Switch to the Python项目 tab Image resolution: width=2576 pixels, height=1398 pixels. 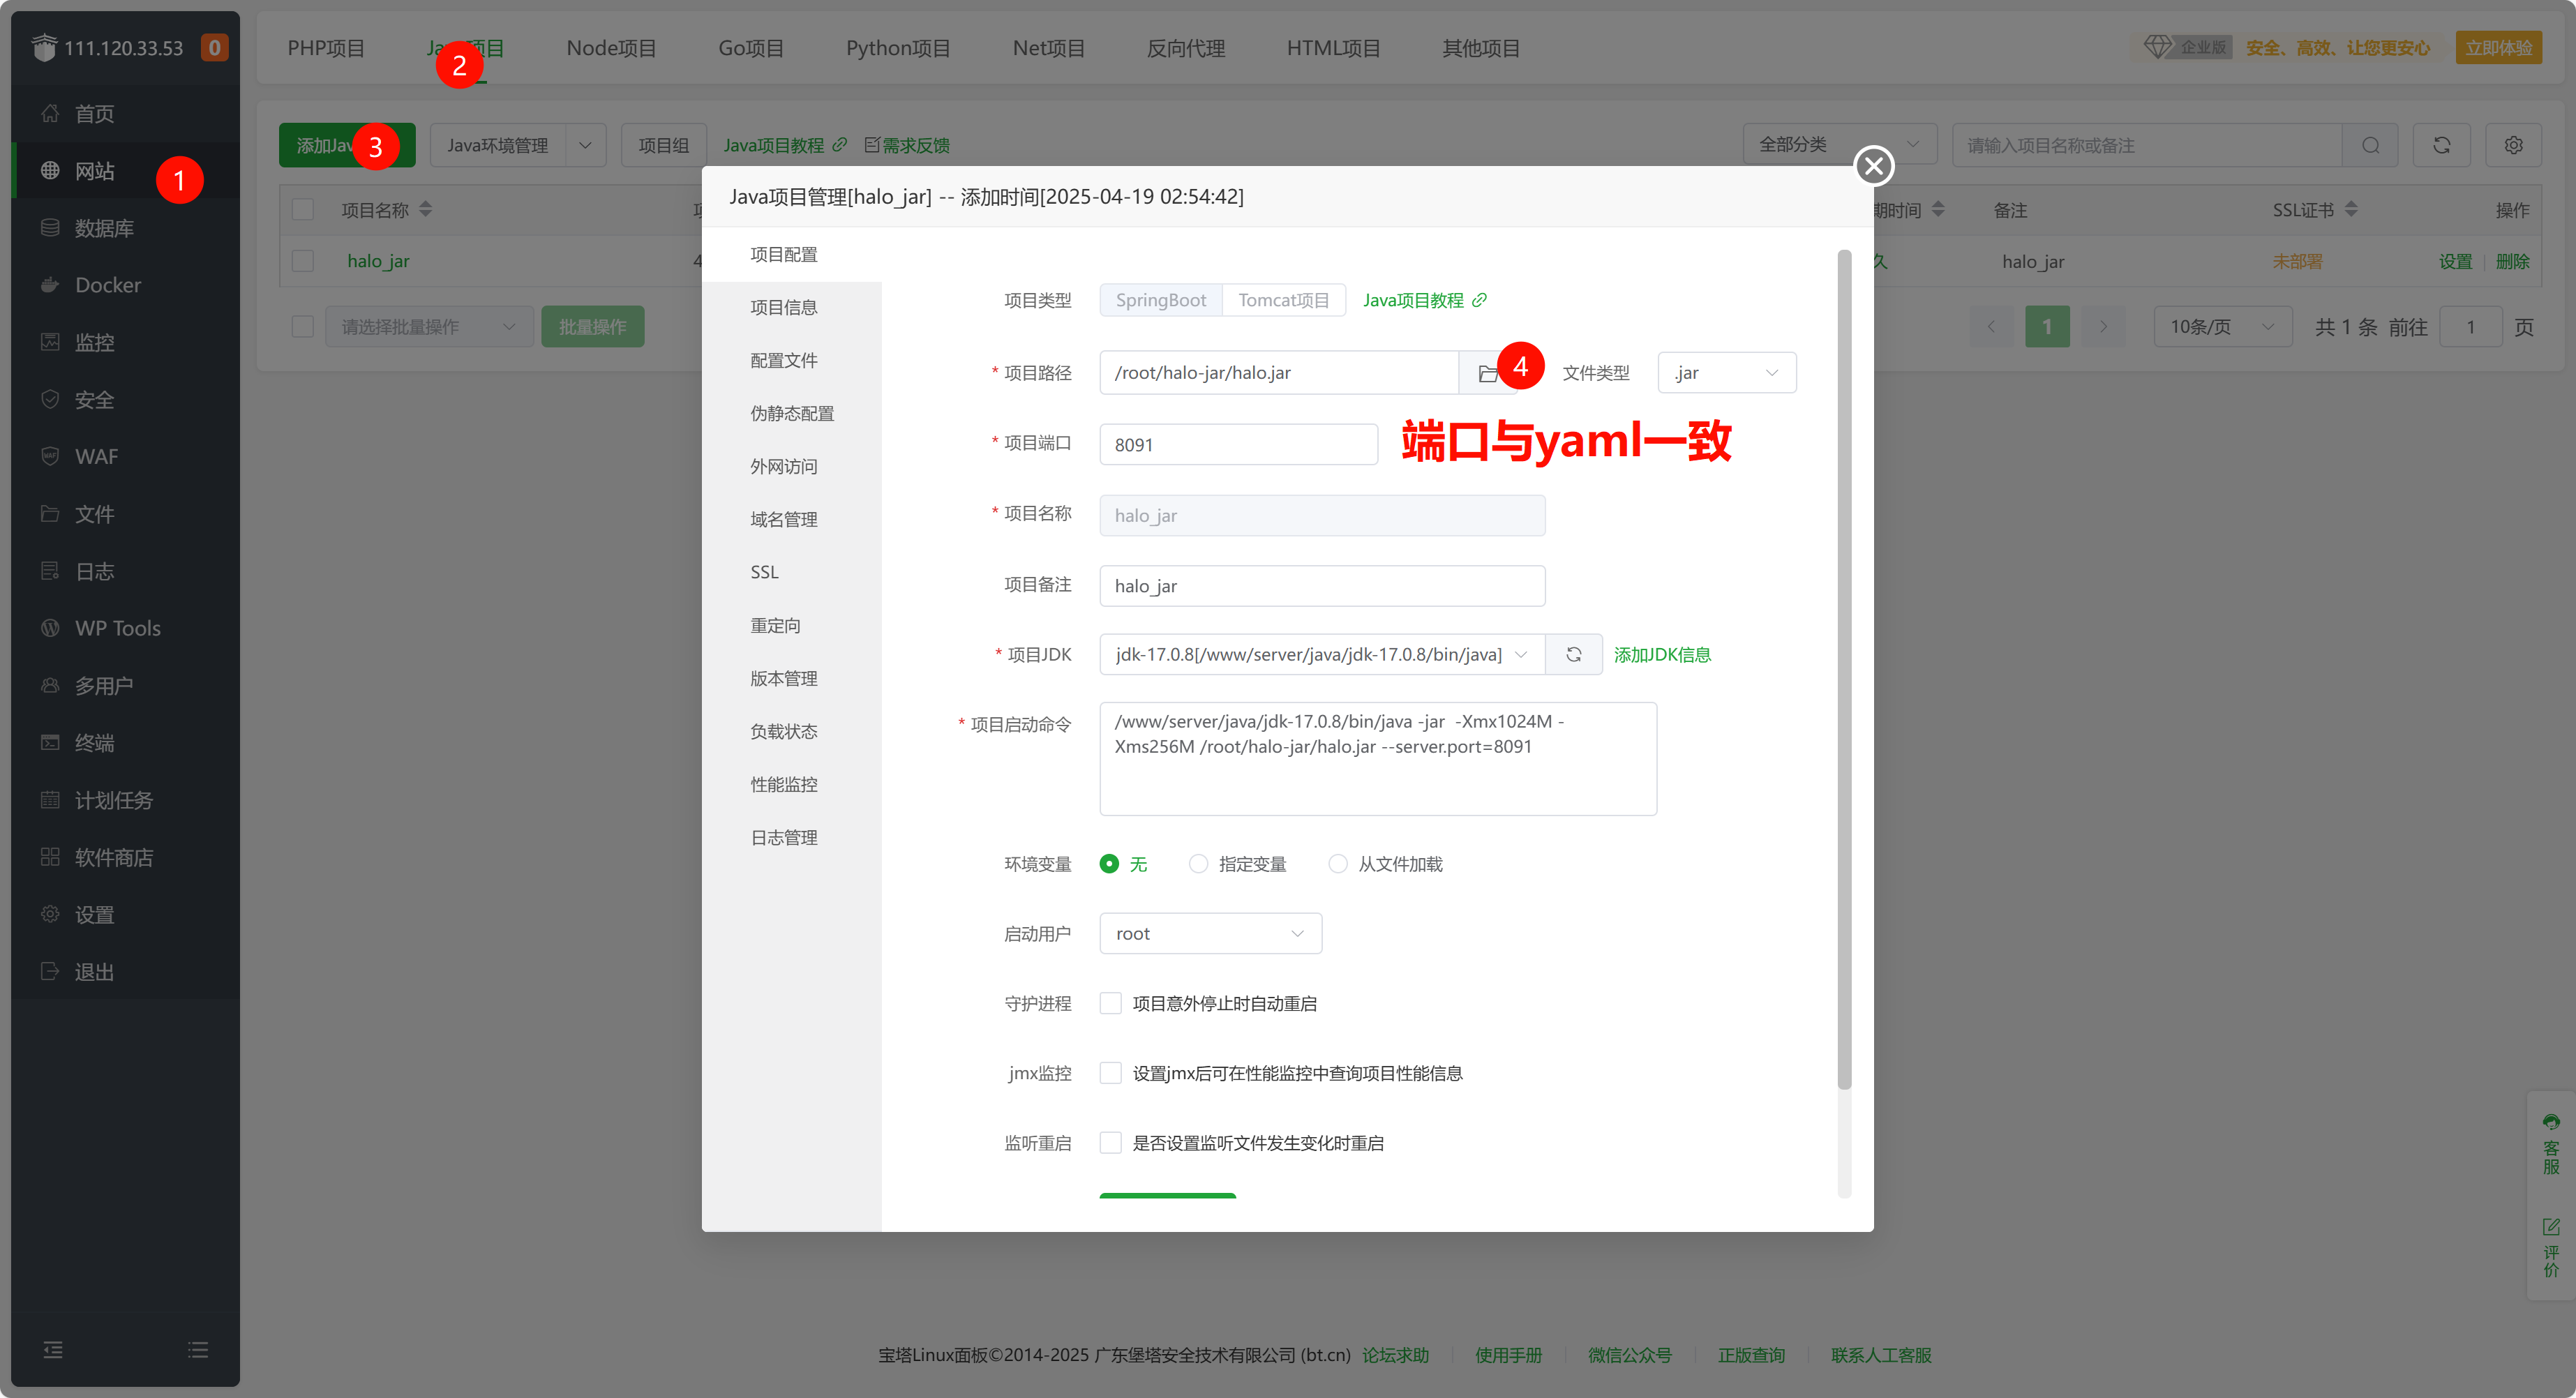pyautogui.click(x=898, y=48)
